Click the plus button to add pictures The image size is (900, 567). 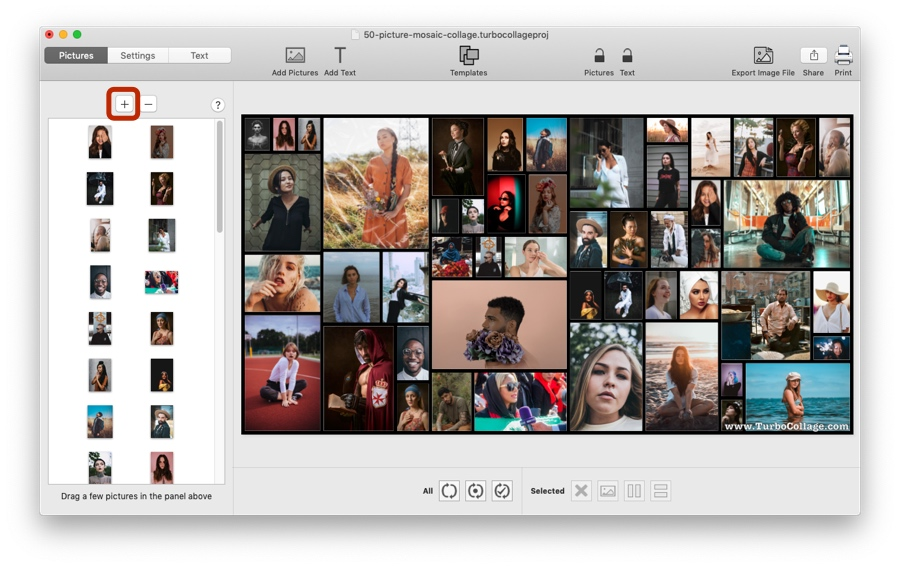point(124,104)
